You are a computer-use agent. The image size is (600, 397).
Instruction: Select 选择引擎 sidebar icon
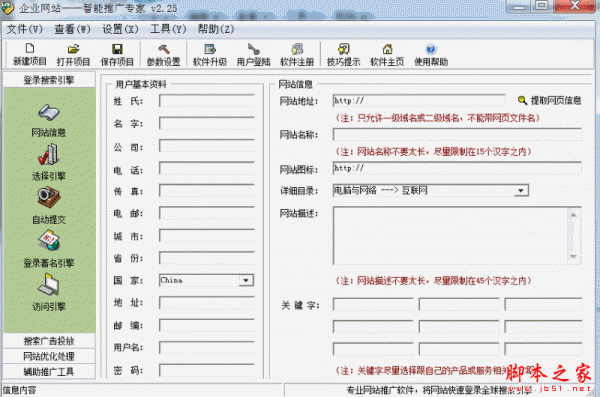[49, 154]
